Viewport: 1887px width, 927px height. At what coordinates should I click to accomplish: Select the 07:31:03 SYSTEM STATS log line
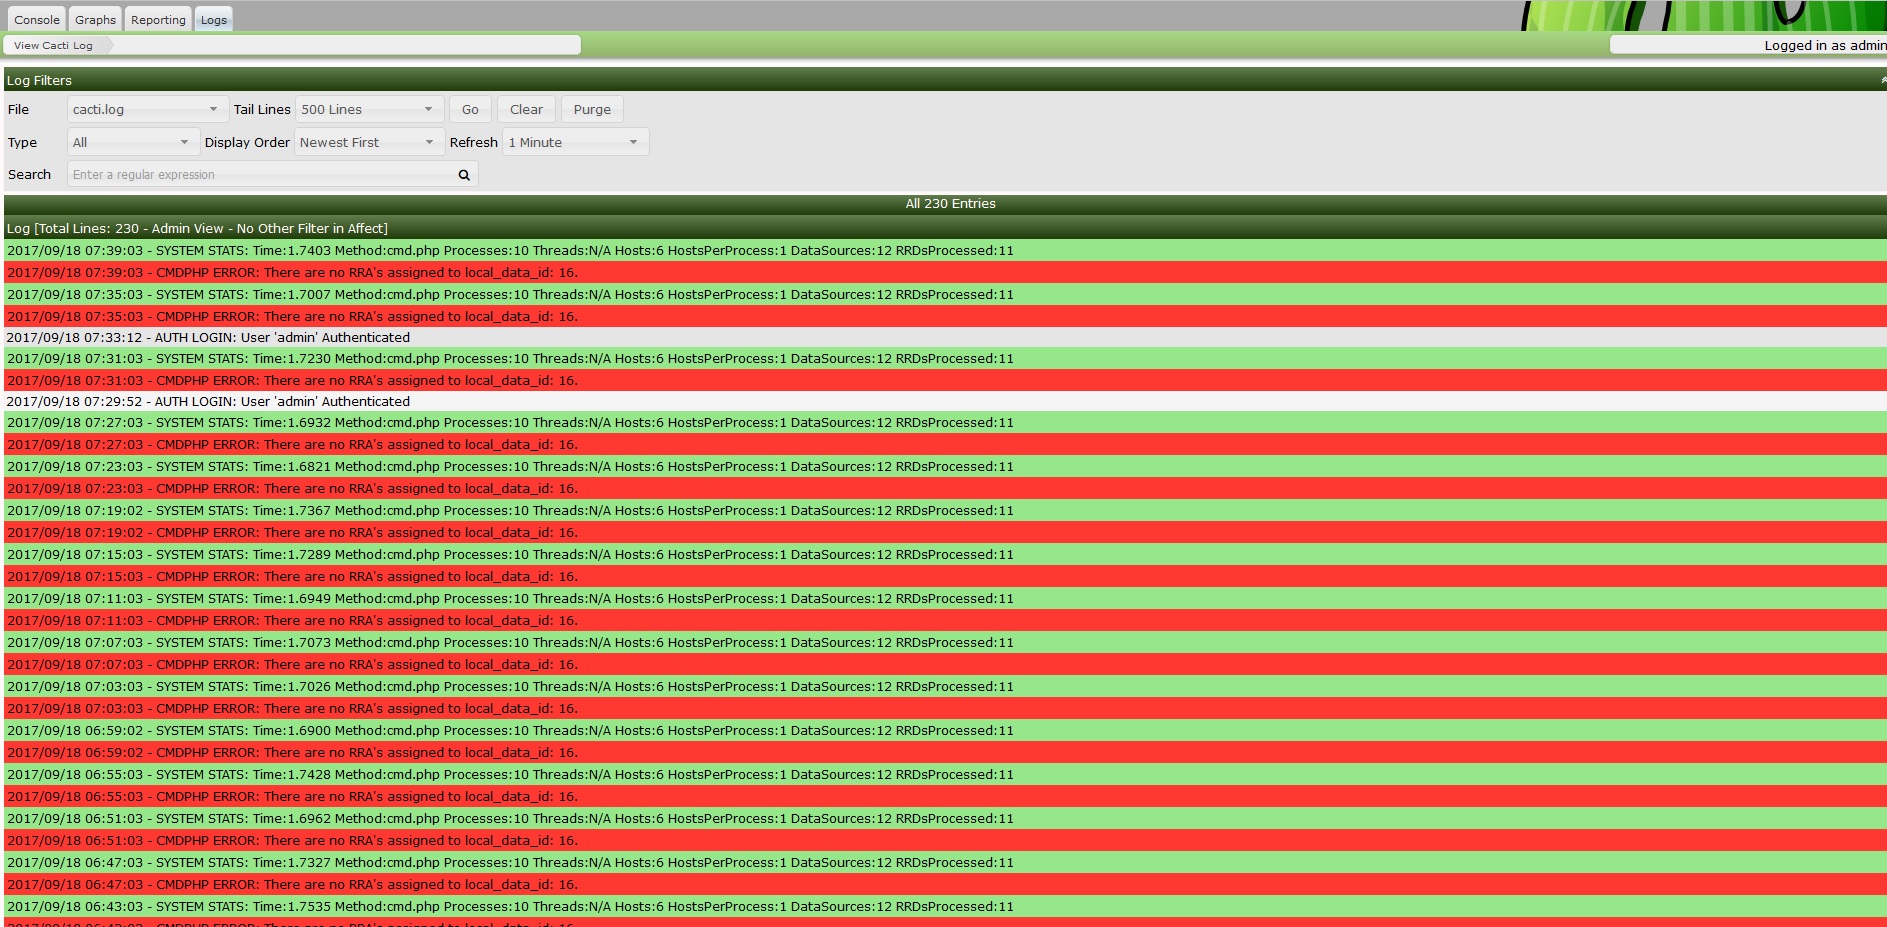point(945,358)
